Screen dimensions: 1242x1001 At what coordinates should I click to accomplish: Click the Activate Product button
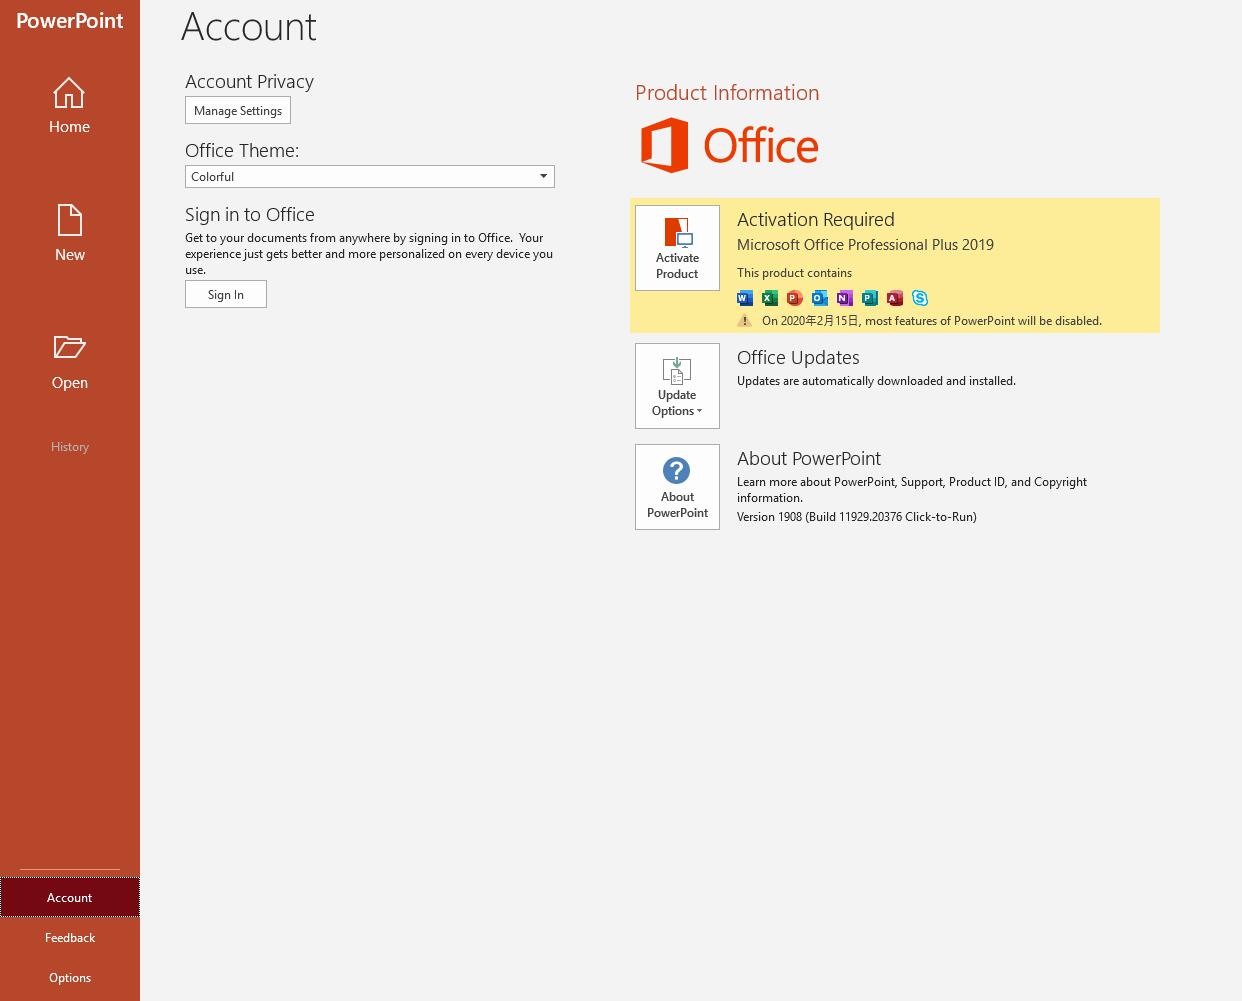click(x=677, y=248)
